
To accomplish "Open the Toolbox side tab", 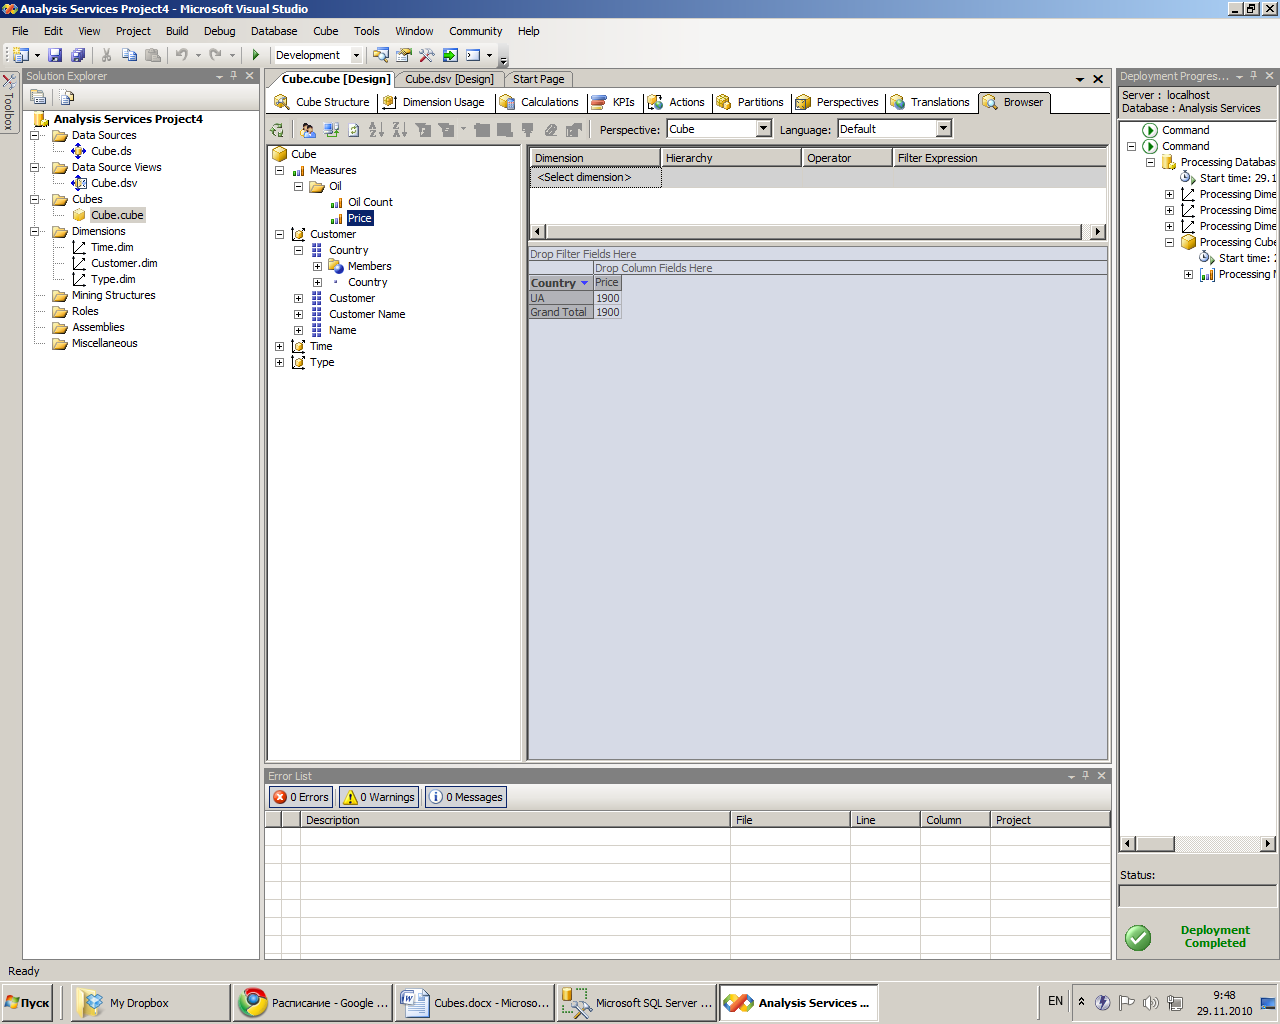I will pyautogui.click(x=9, y=103).
